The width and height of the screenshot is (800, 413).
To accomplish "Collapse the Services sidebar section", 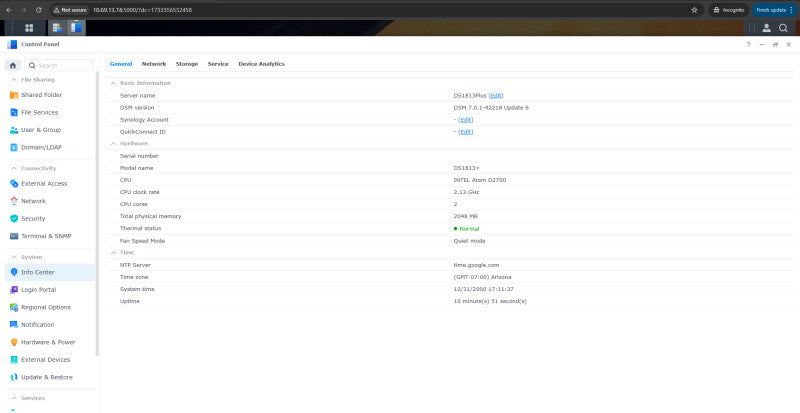I will click(13, 398).
